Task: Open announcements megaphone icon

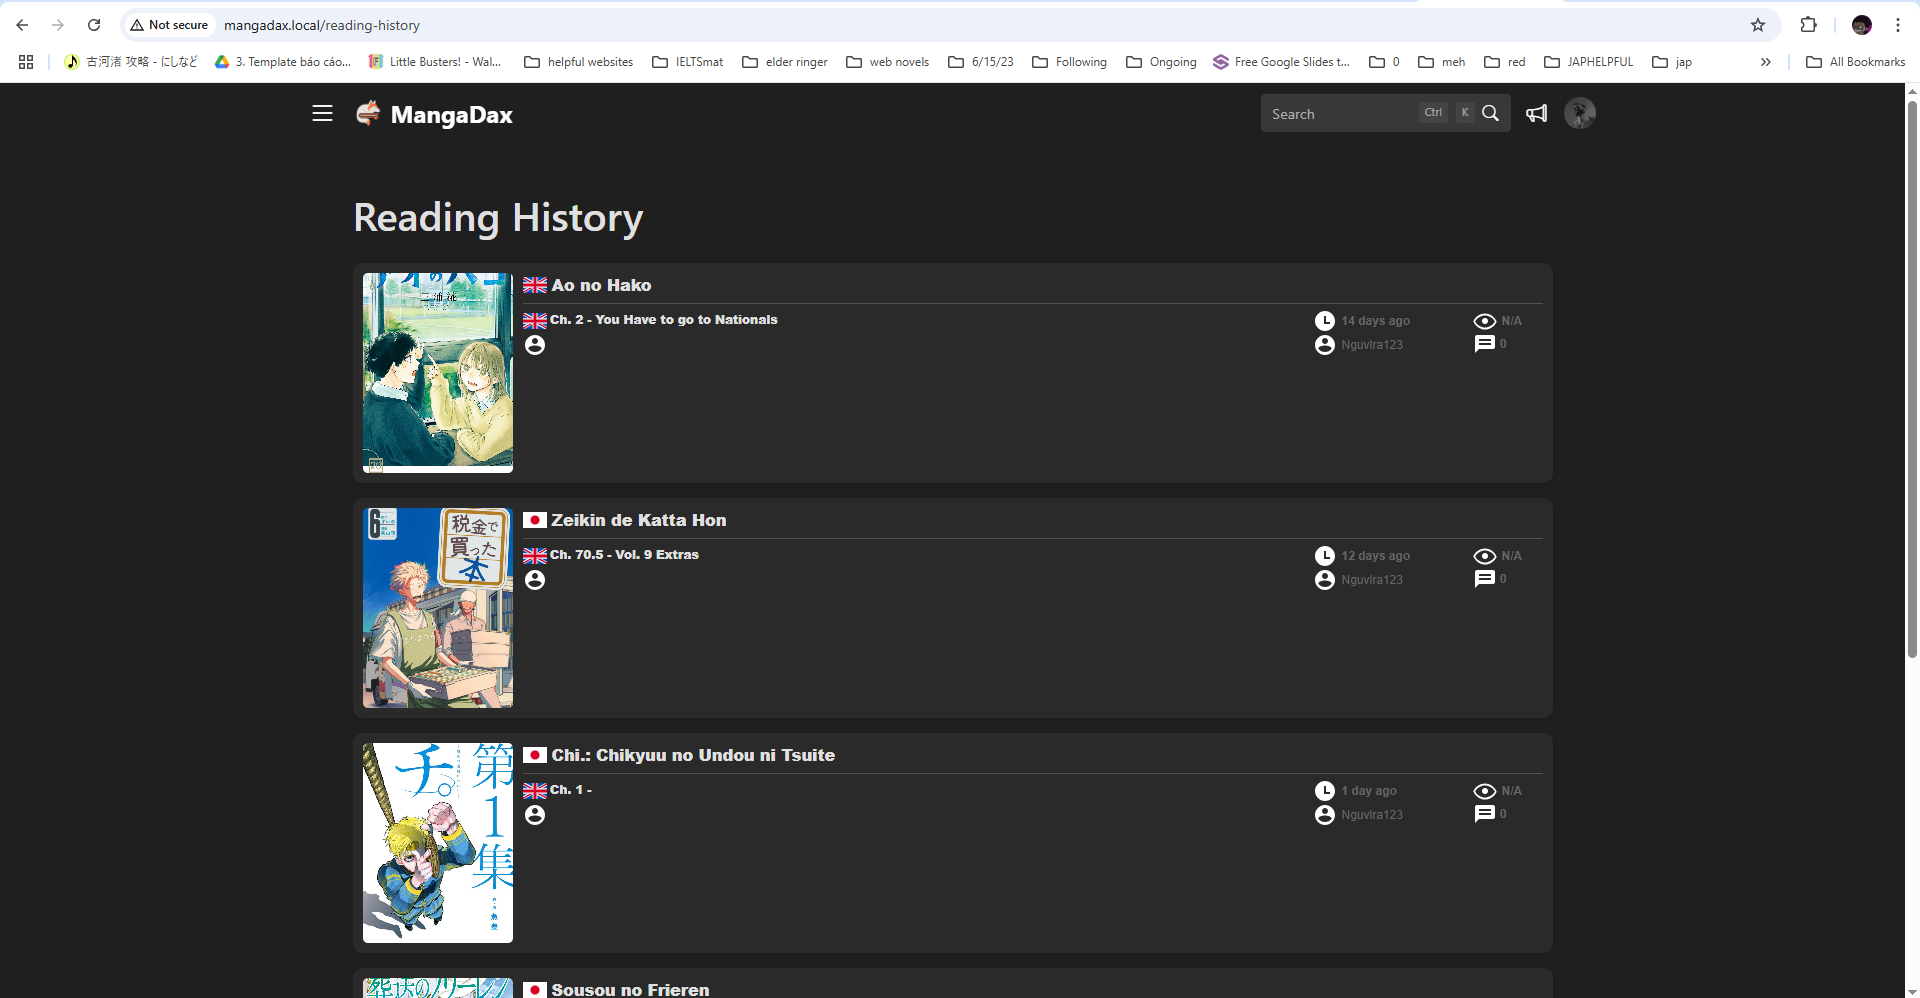Action: pos(1537,114)
